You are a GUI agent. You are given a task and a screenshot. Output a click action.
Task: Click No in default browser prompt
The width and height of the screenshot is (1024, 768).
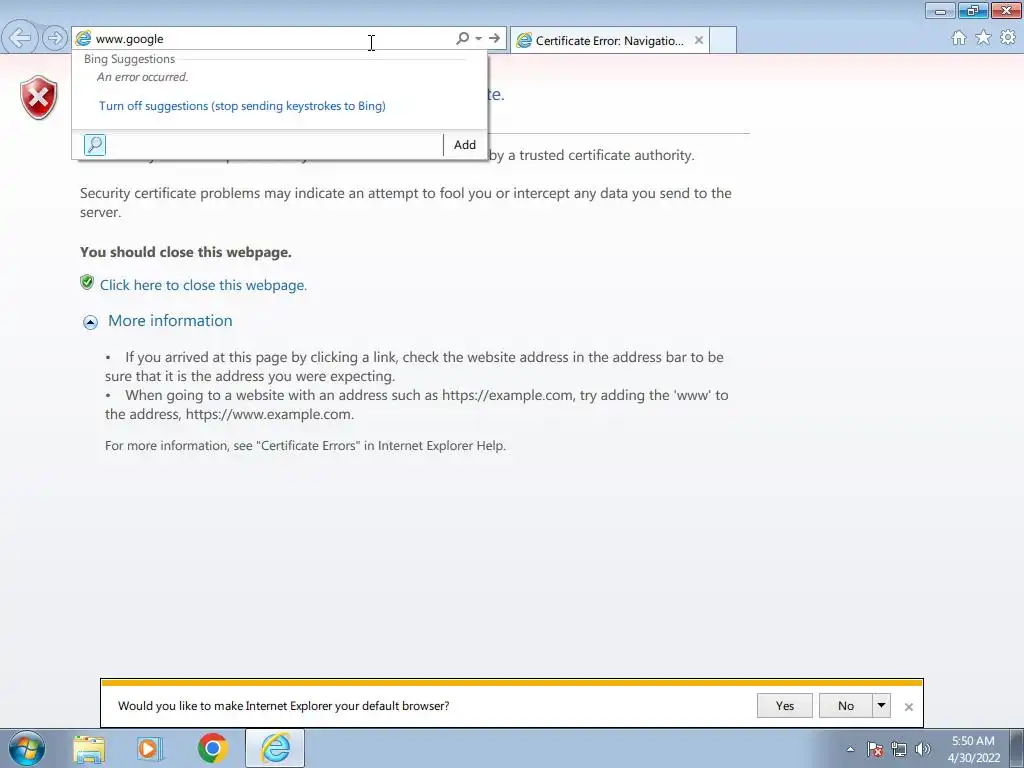coord(846,706)
